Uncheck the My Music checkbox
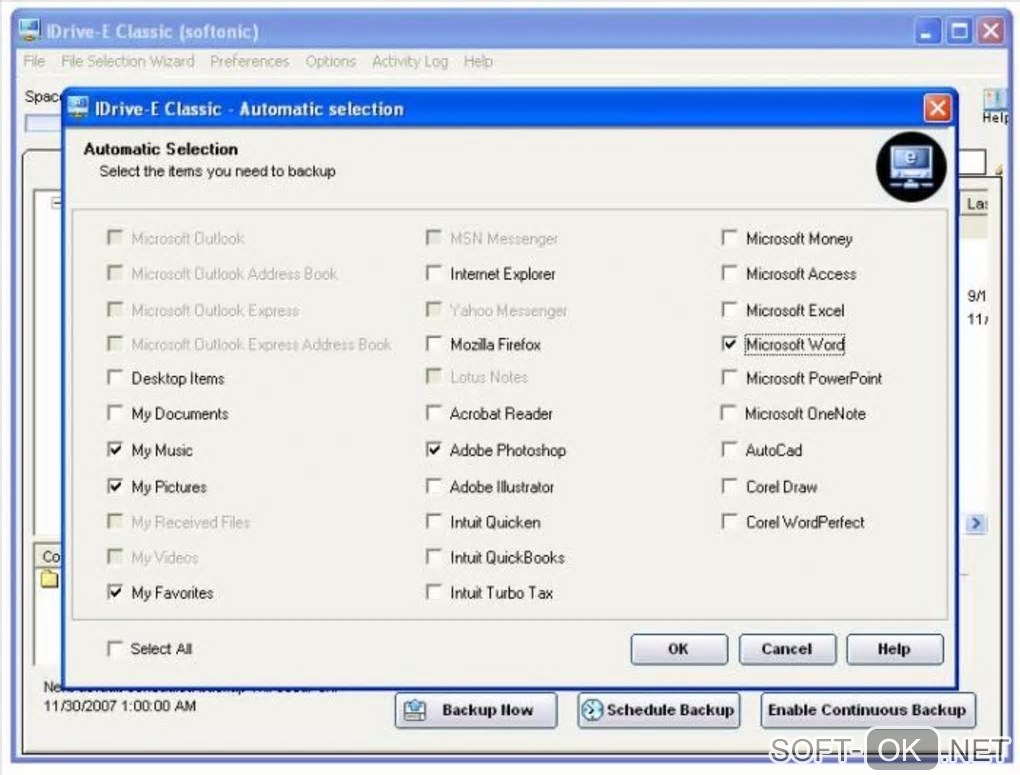This screenshot has width=1020, height=775. [114, 449]
